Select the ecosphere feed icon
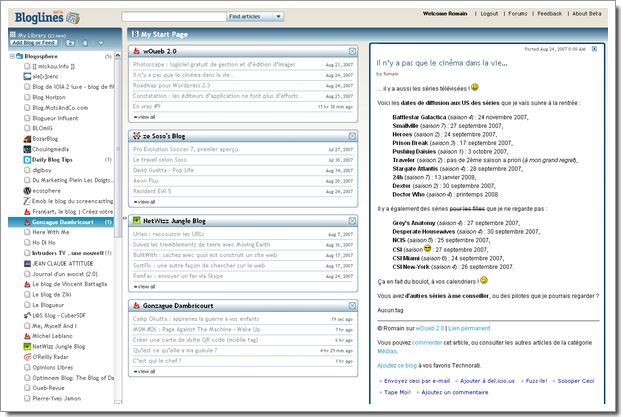The height and width of the screenshot is (417, 621). click(27, 191)
